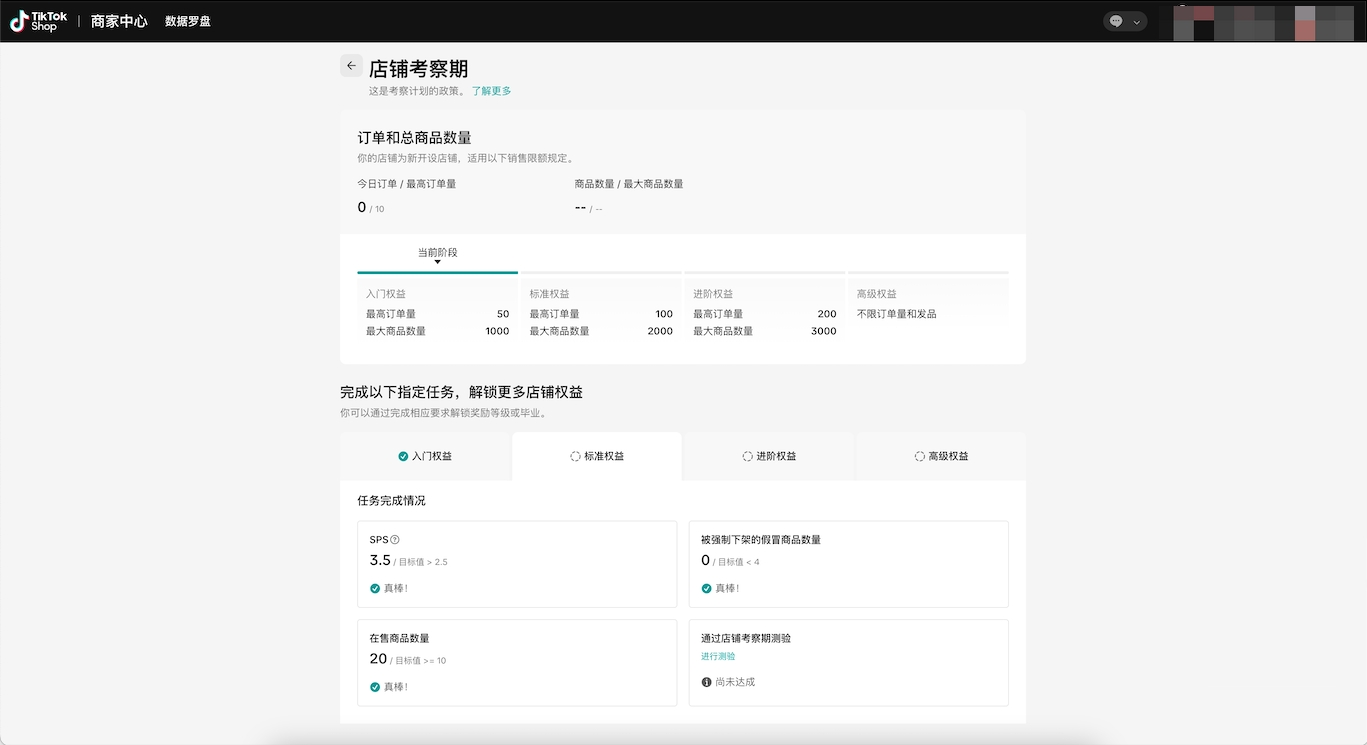Screen dimensions: 1367x745
Task: Click the SPS help question mark icon
Action: tap(395, 540)
